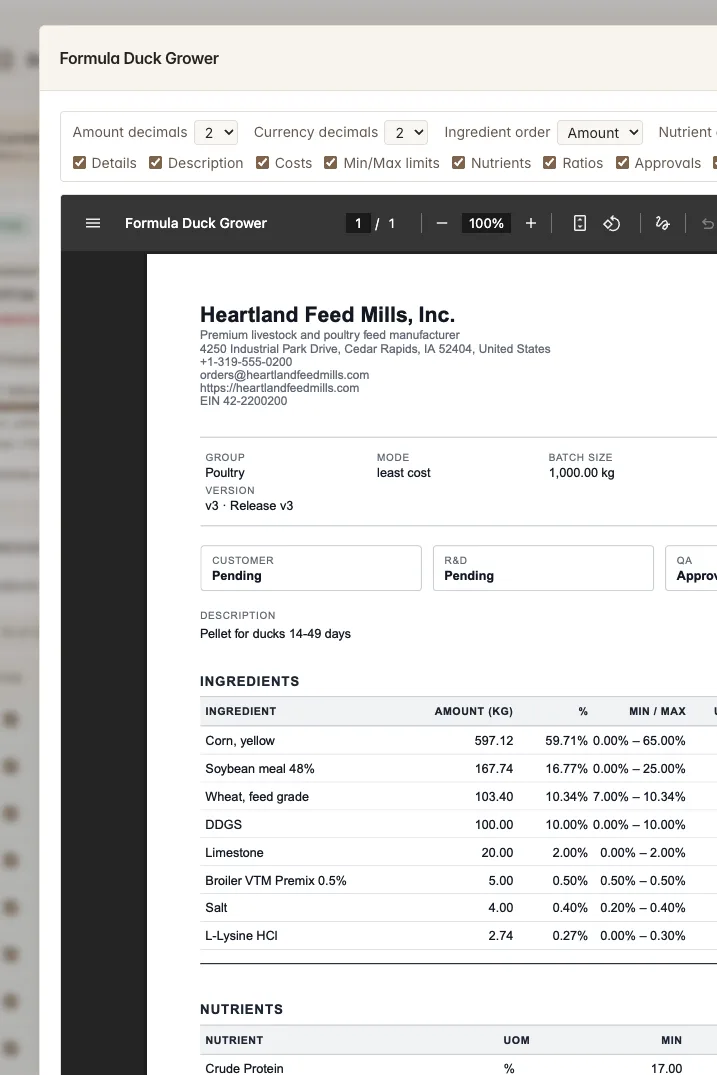This screenshot has width=717, height=1075.
Task: Click the Formula Duck Grower dialog title
Action: (139, 58)
